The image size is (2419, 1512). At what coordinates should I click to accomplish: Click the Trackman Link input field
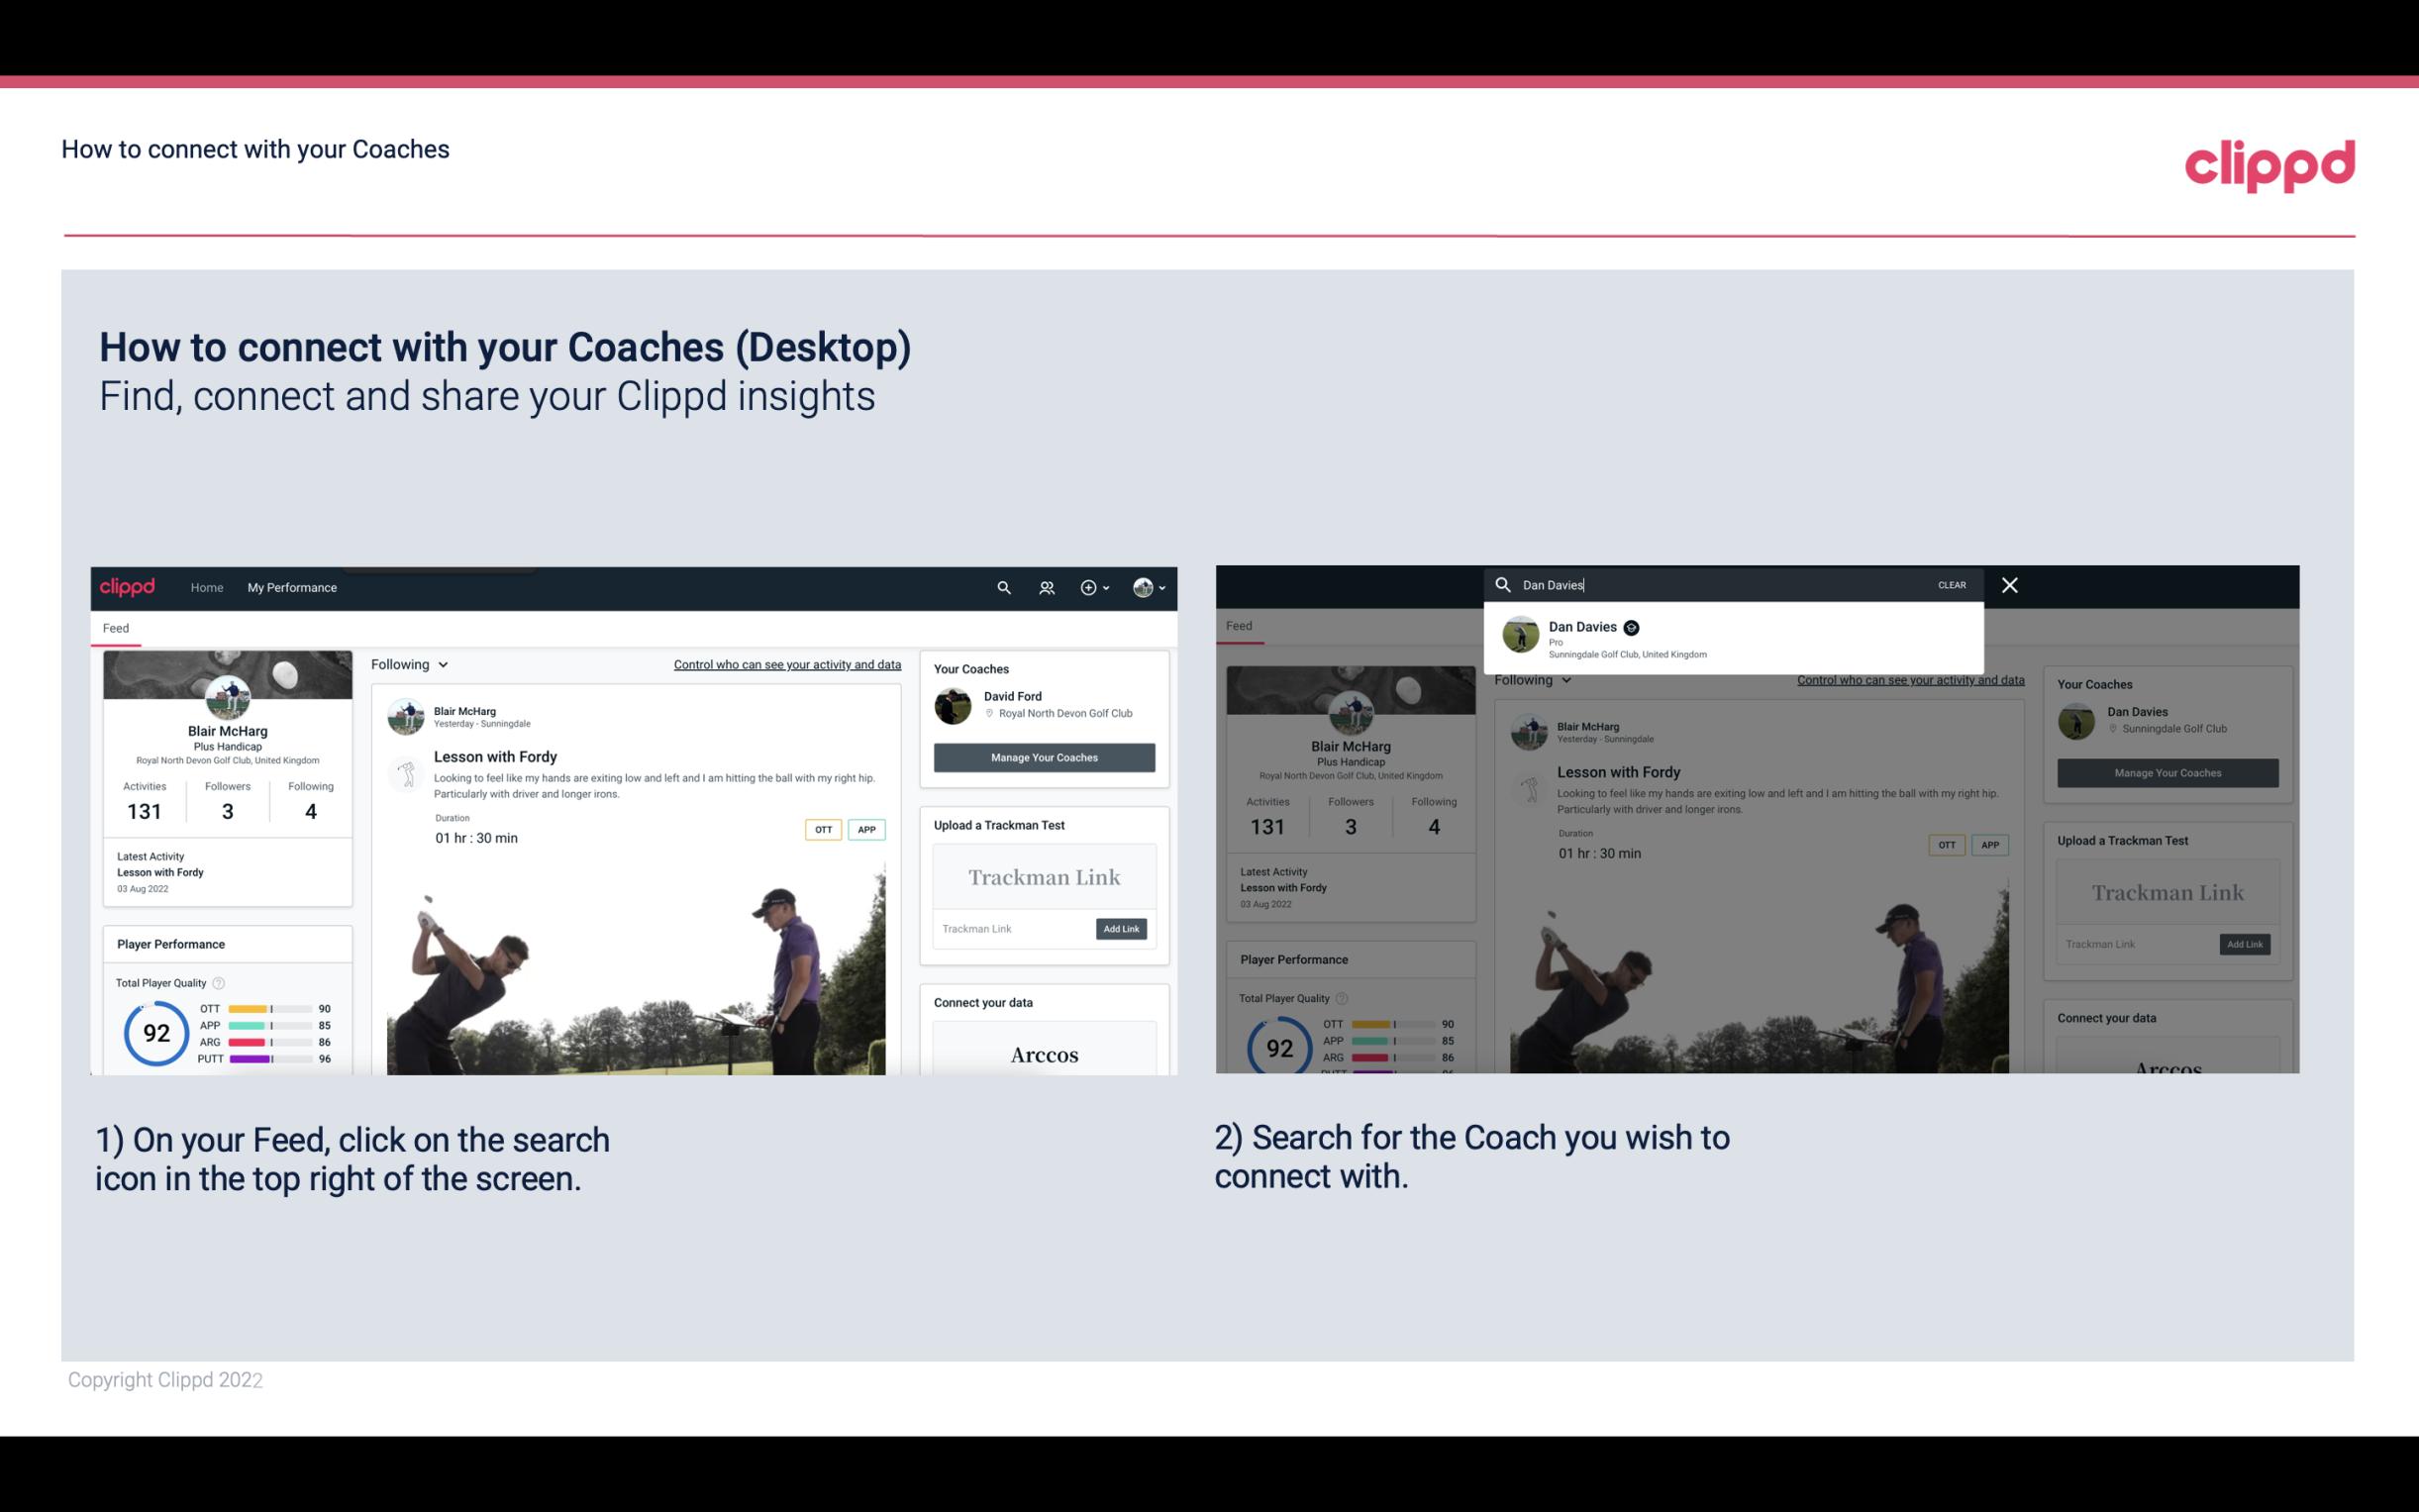[x=1014, y=927]
